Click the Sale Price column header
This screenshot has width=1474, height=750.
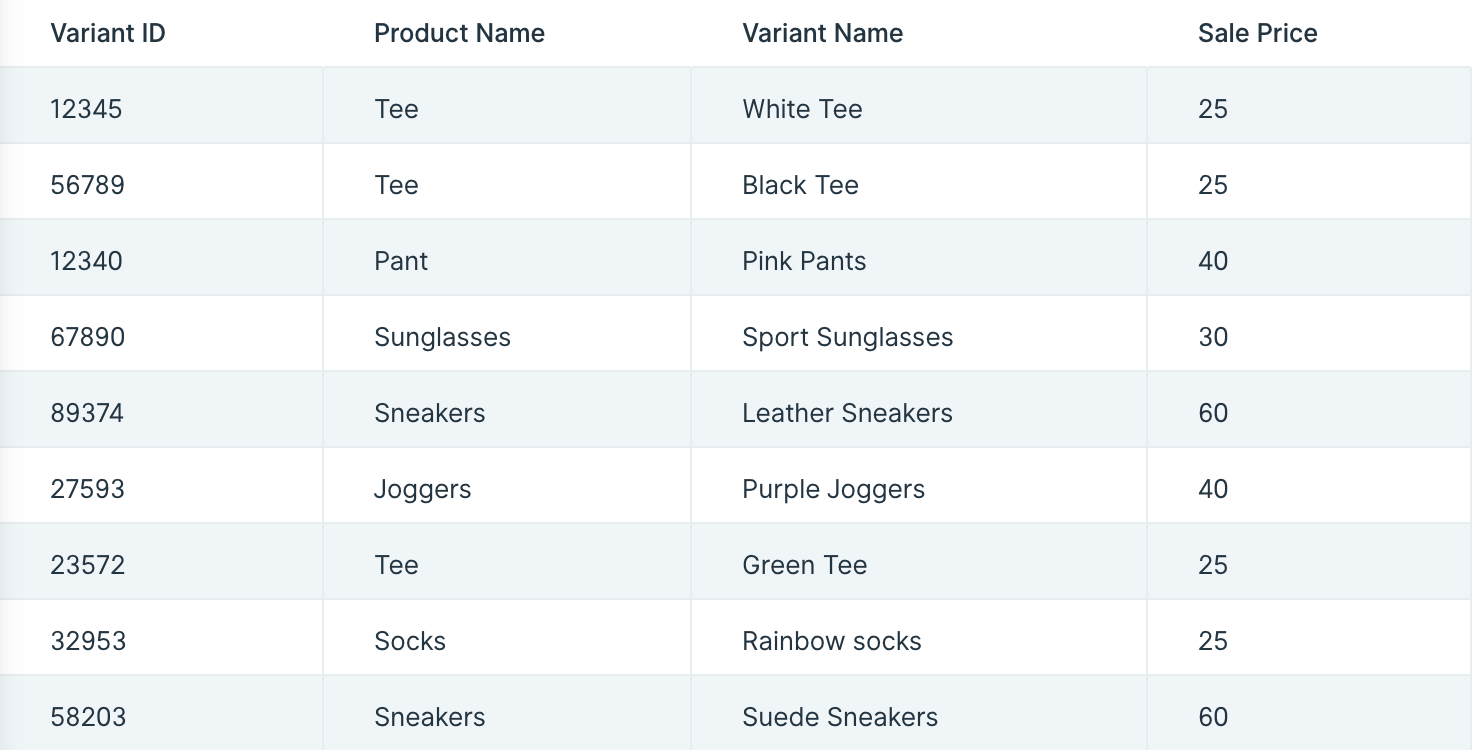(x=1257, y=33)
